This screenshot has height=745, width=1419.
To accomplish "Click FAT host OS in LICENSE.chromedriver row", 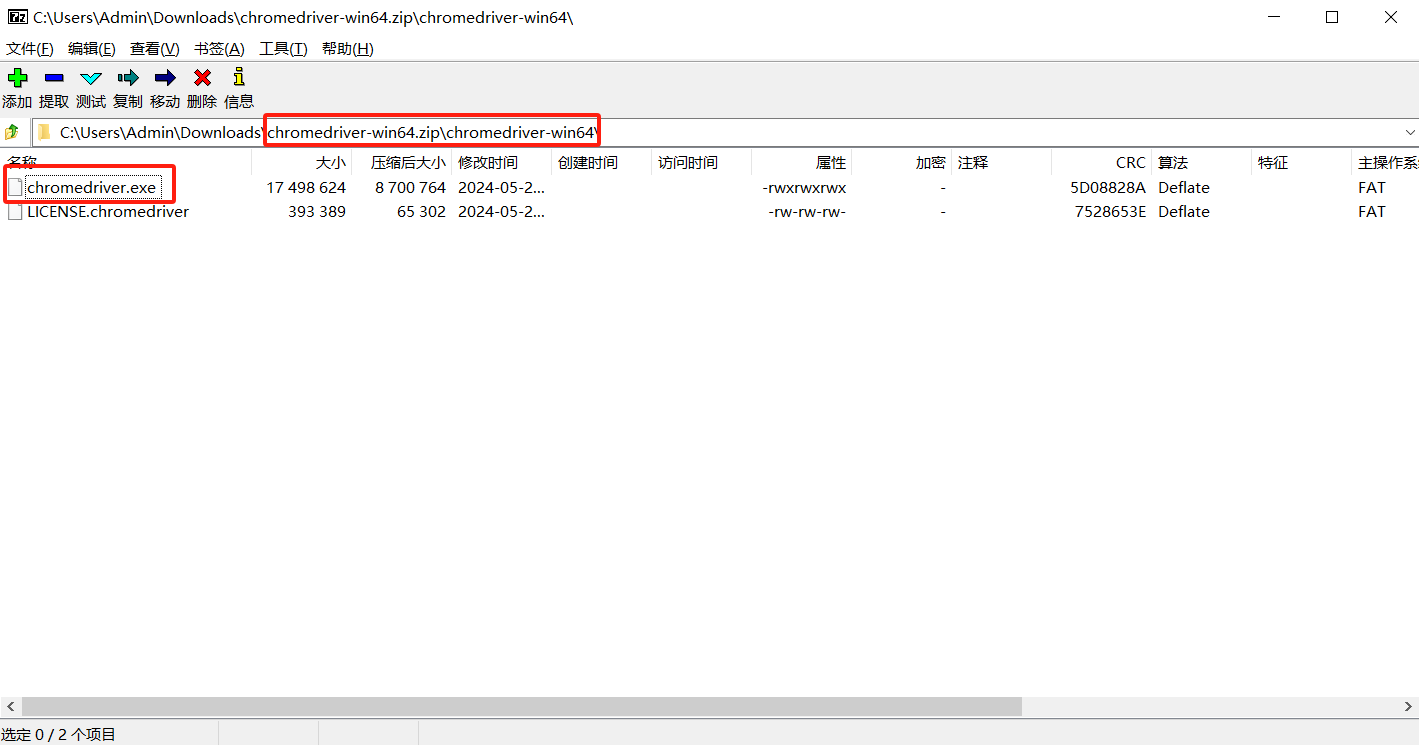I will 1372,212.
